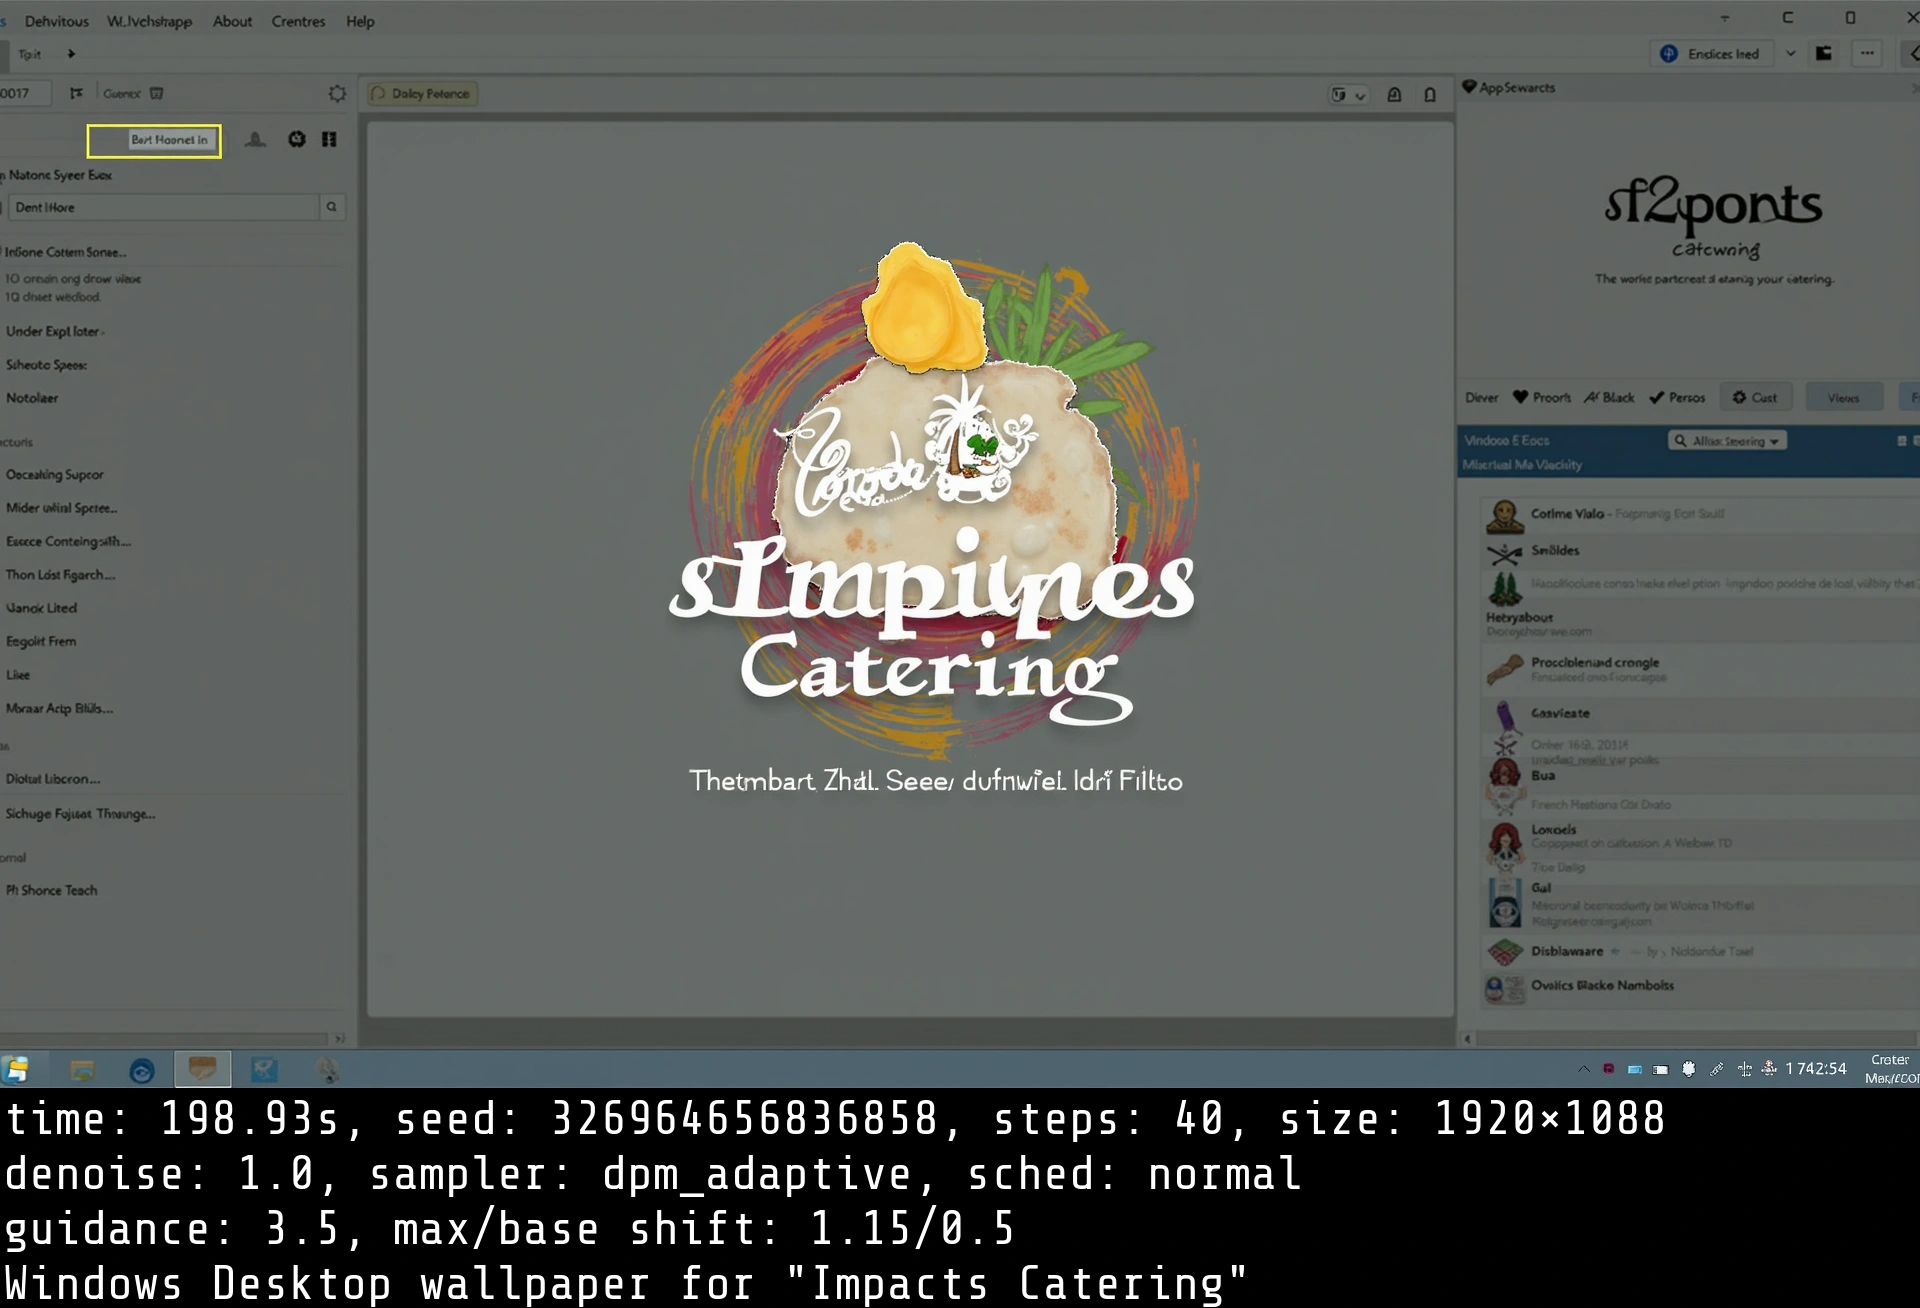
Task: Open the Help menu
Action: [x=359, y=21]
